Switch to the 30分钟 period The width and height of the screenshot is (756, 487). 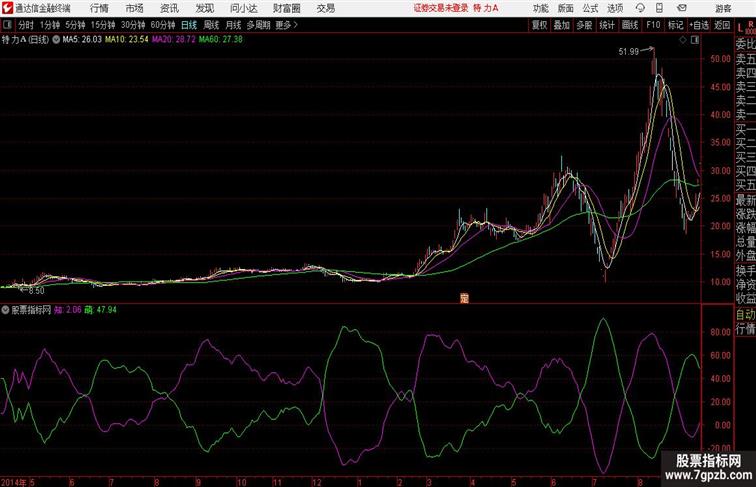133,25
